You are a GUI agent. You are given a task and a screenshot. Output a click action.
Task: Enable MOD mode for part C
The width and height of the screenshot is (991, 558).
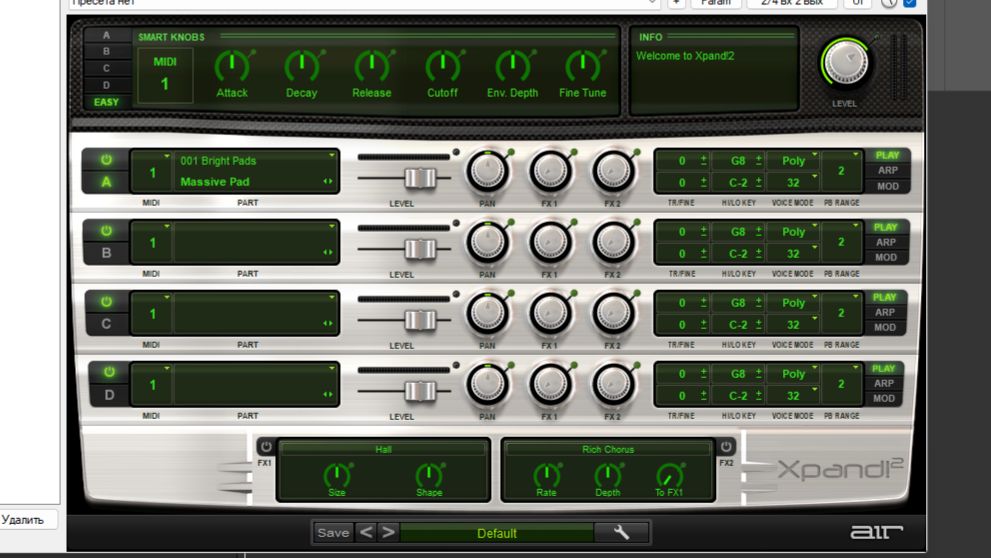pos(884,328)
